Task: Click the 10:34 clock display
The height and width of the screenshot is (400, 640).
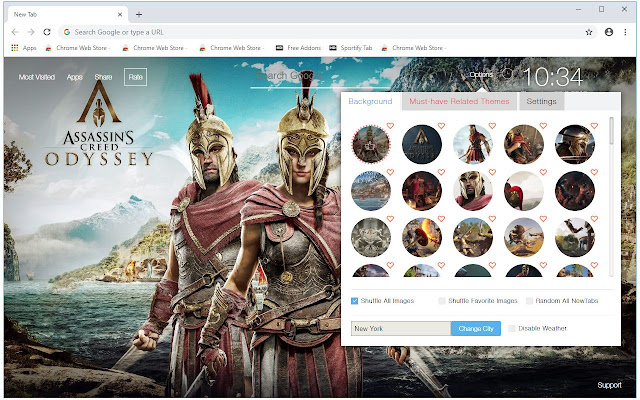Action: [x=553, y=77]
